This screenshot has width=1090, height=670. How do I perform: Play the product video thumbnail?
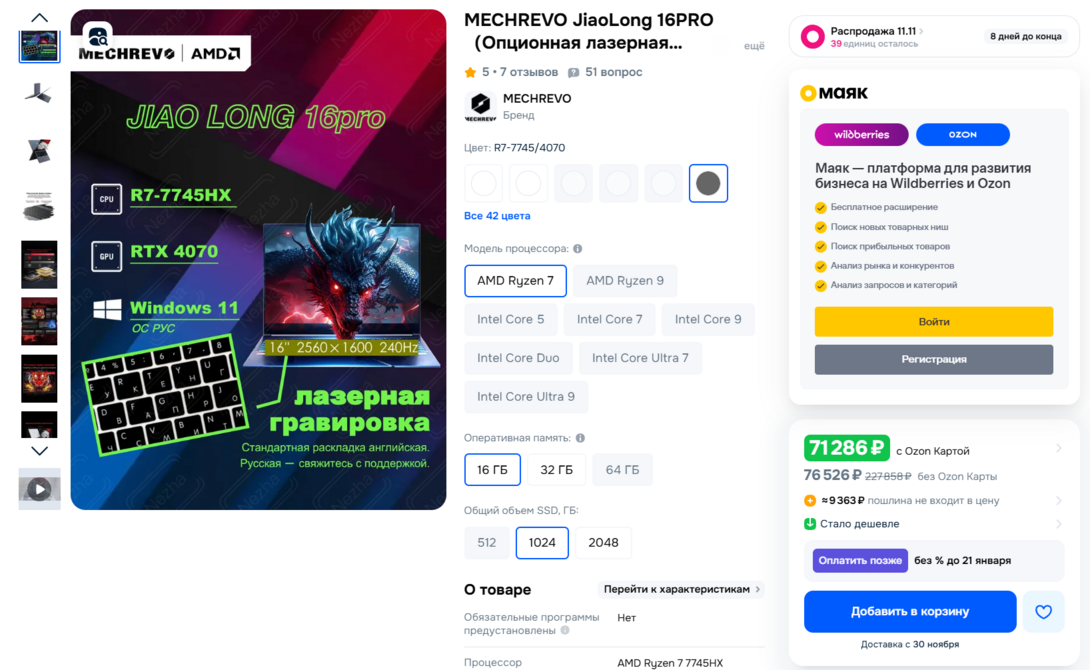click(40, 489)
